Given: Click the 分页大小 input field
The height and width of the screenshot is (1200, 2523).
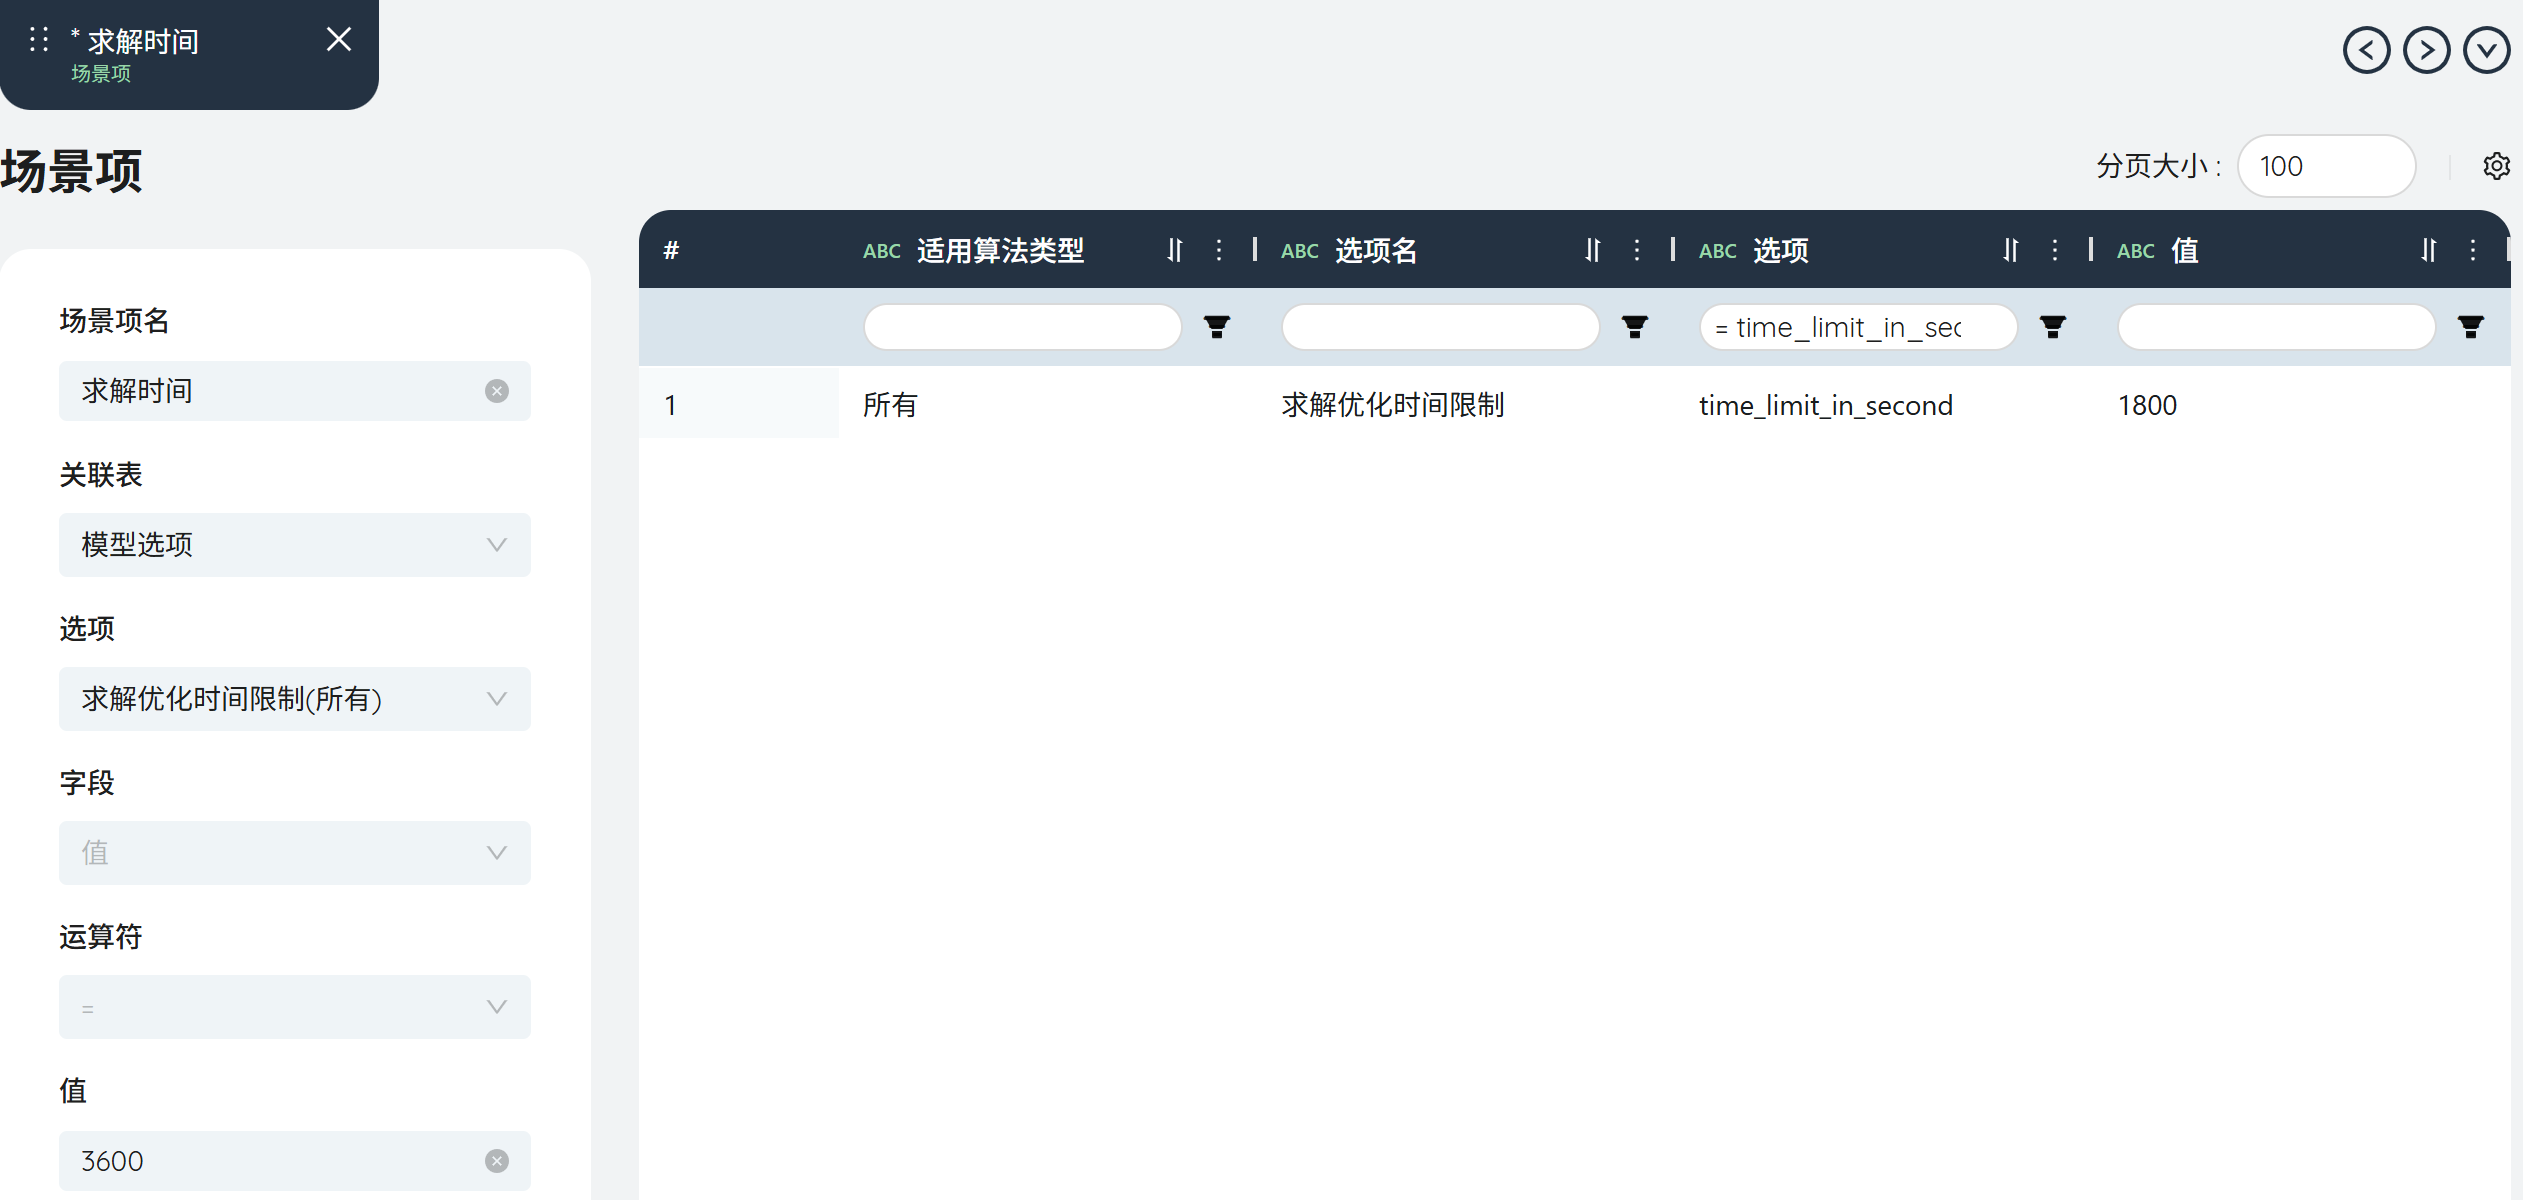Looking at the screenshot, I should 2324,166.
